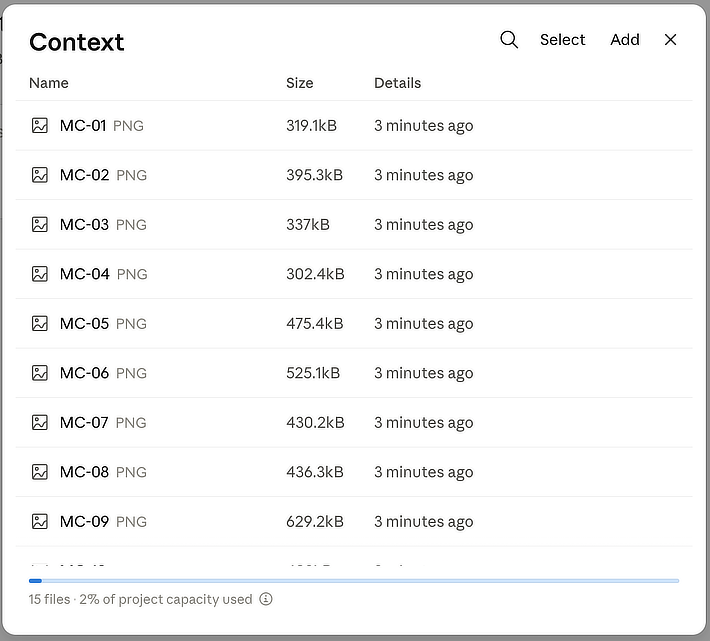Screen dimensions: 710x641
Task: Click the image icon for MC-07
Action: click(x=40, y=422)
